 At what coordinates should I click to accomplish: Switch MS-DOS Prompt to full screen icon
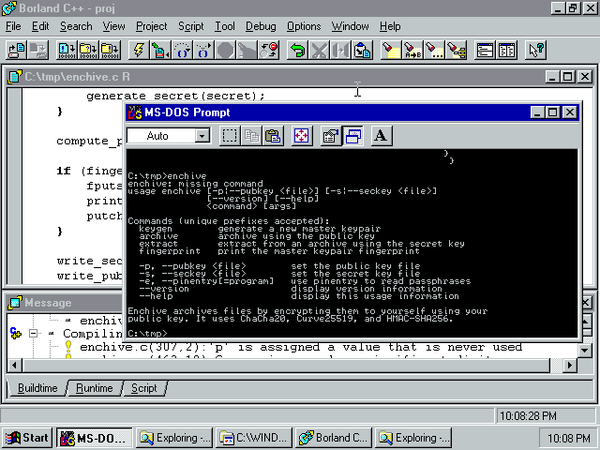(302, 136)
